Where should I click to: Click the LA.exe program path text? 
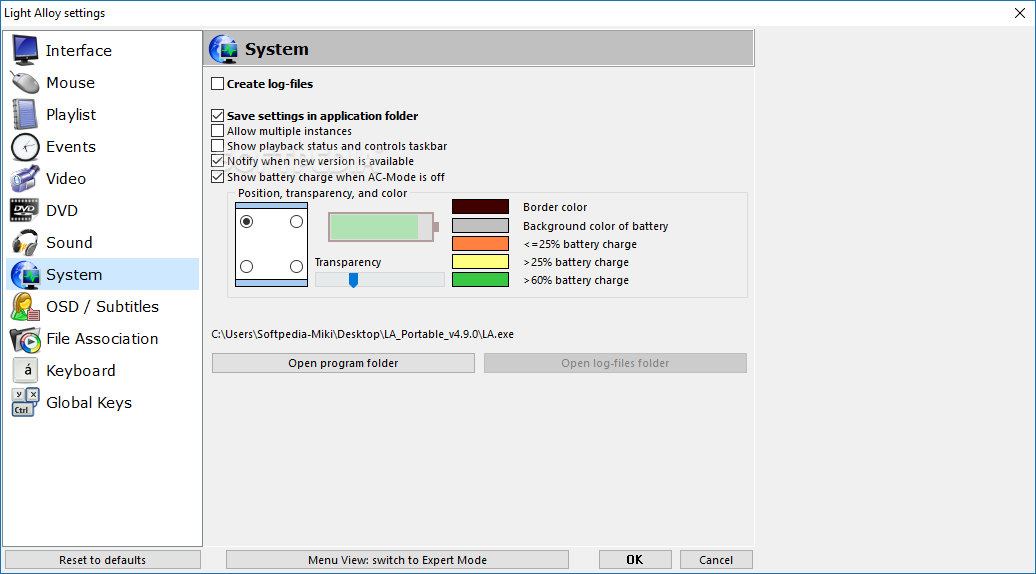click(x=363, y=334)
